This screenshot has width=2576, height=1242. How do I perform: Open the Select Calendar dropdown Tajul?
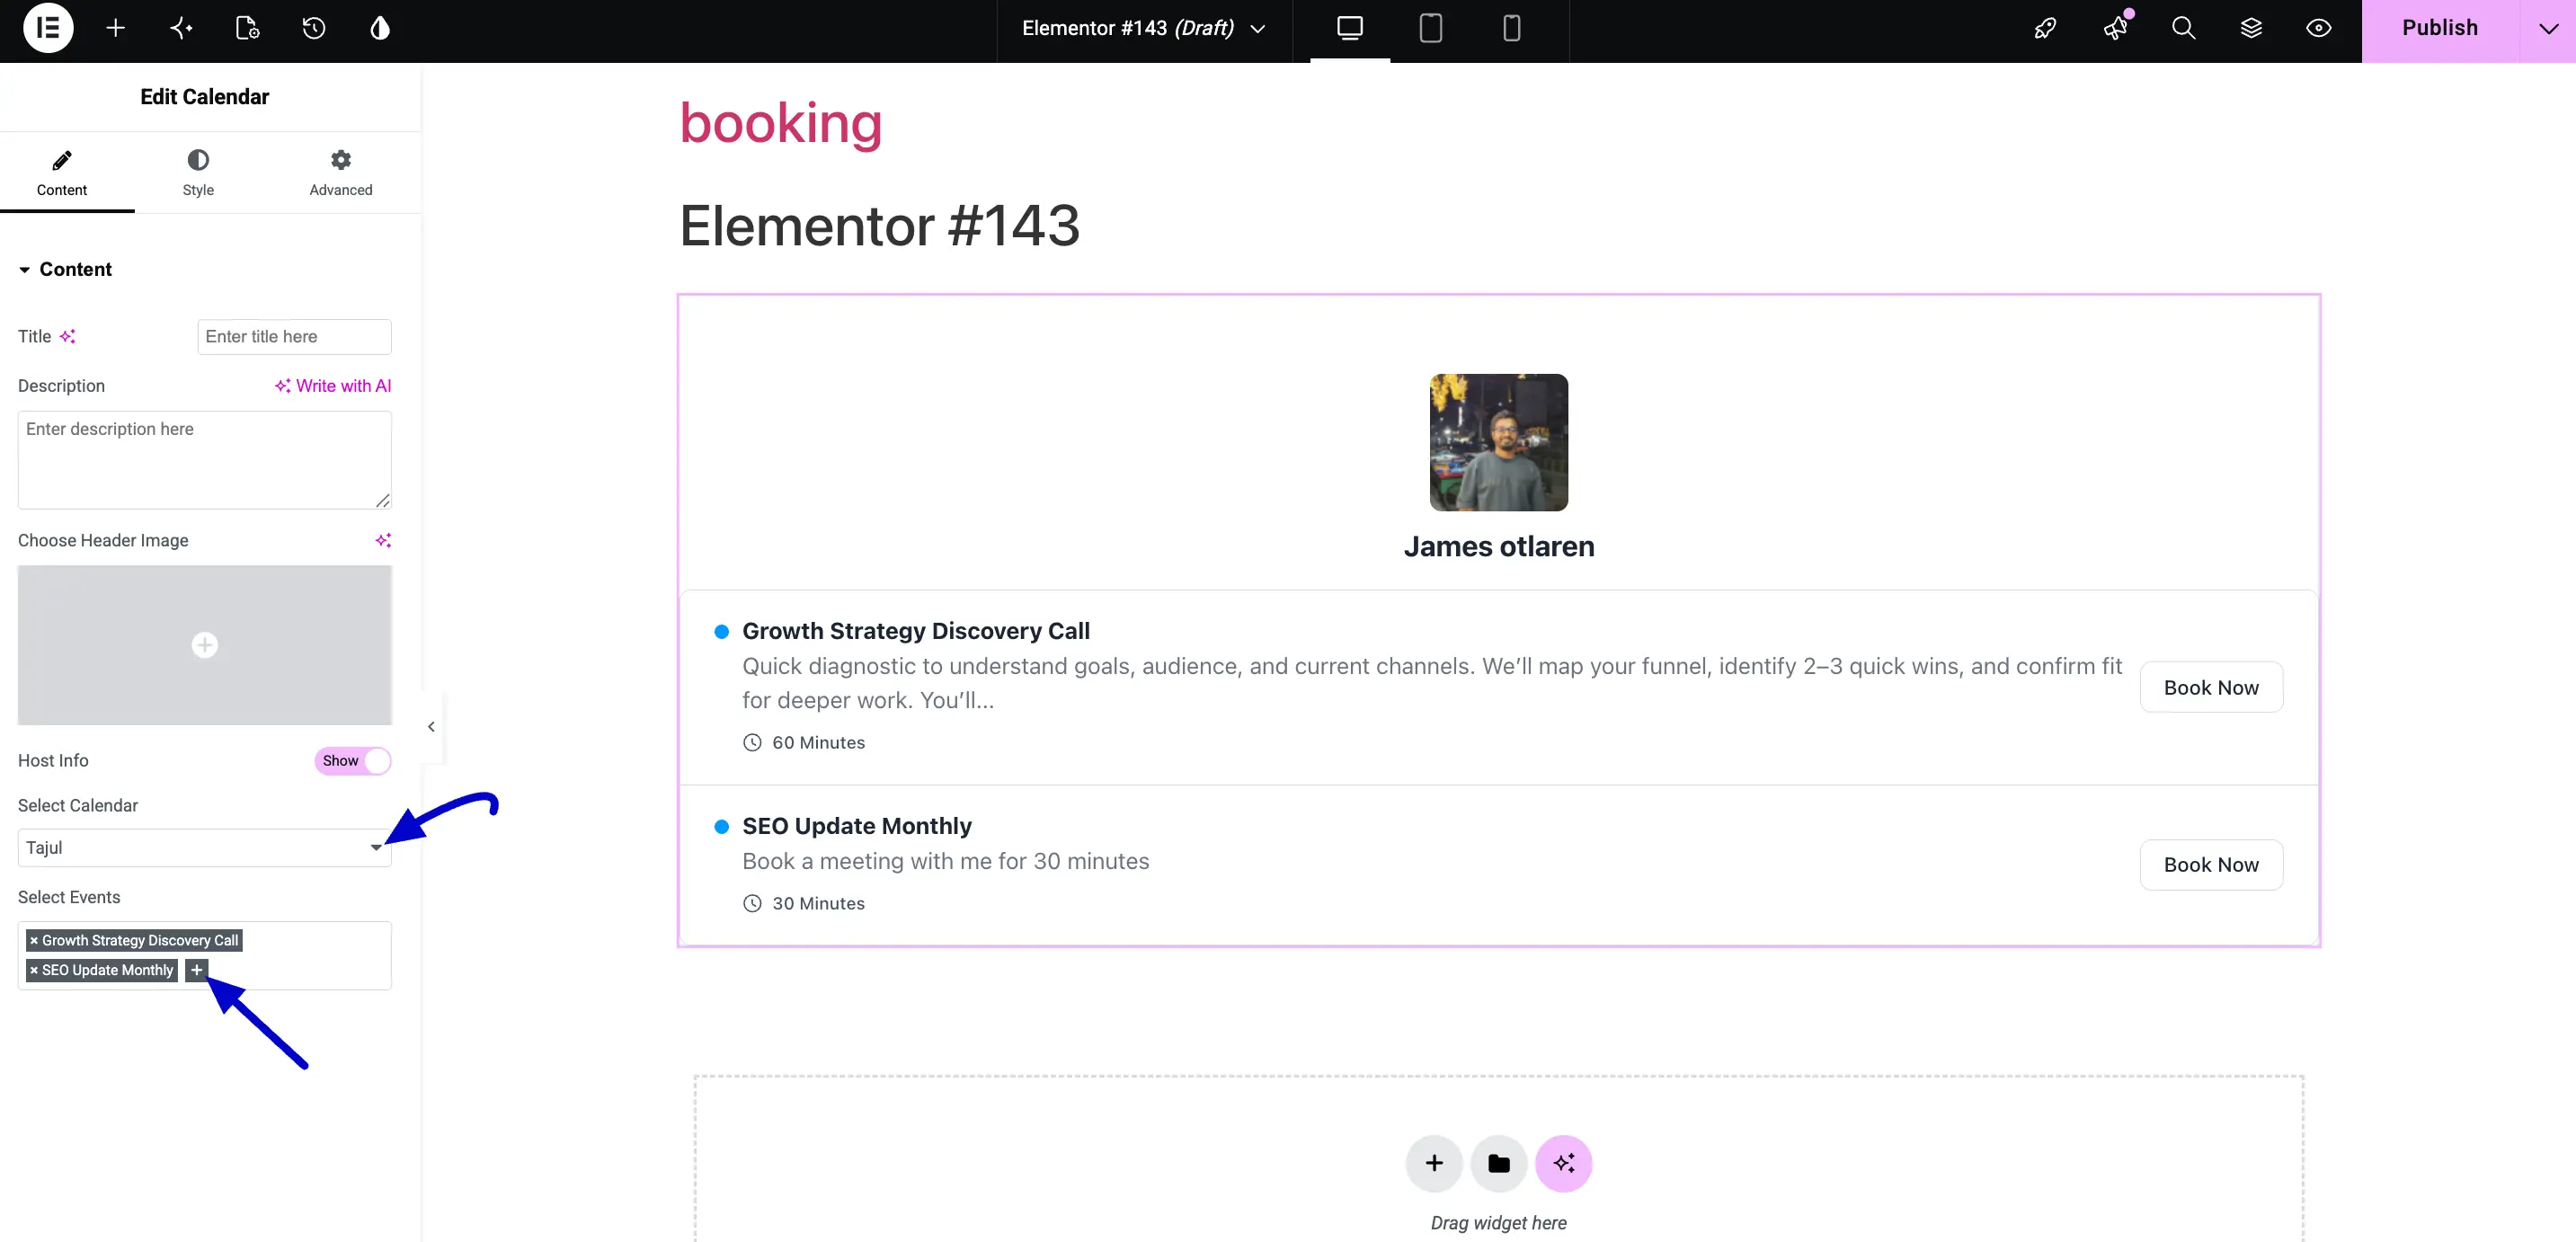pyautogui.click(x=205, y=848)
